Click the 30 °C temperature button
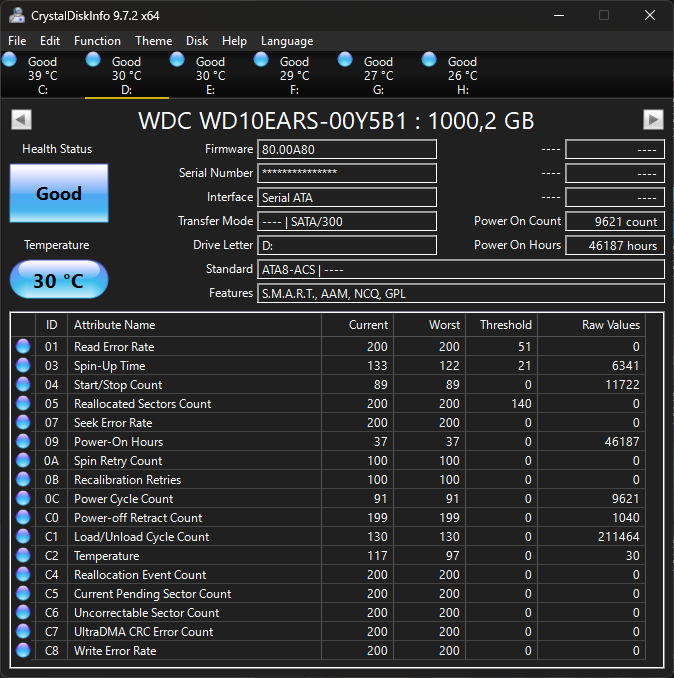 [x=59, y=280]
